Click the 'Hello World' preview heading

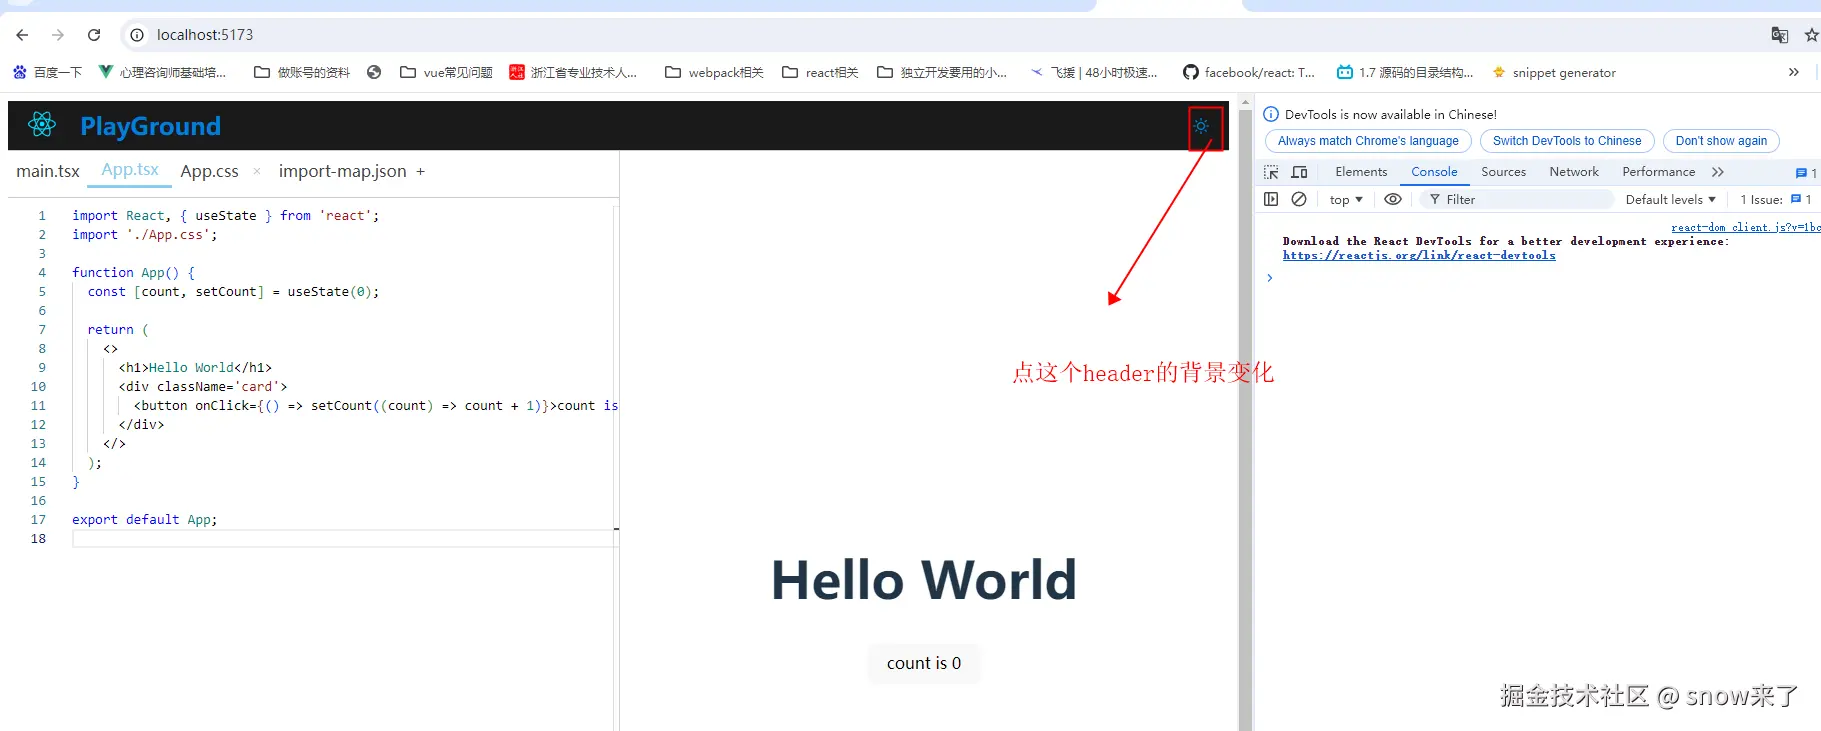click(924, 580)
